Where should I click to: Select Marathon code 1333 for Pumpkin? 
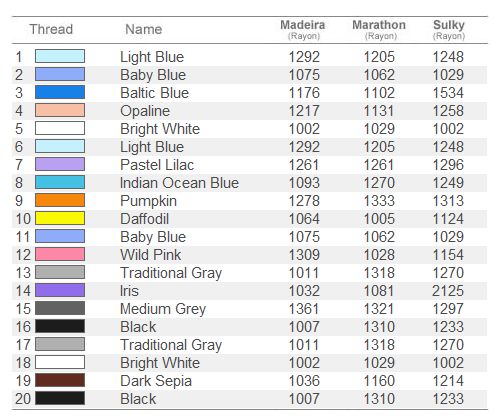(379, 201)
